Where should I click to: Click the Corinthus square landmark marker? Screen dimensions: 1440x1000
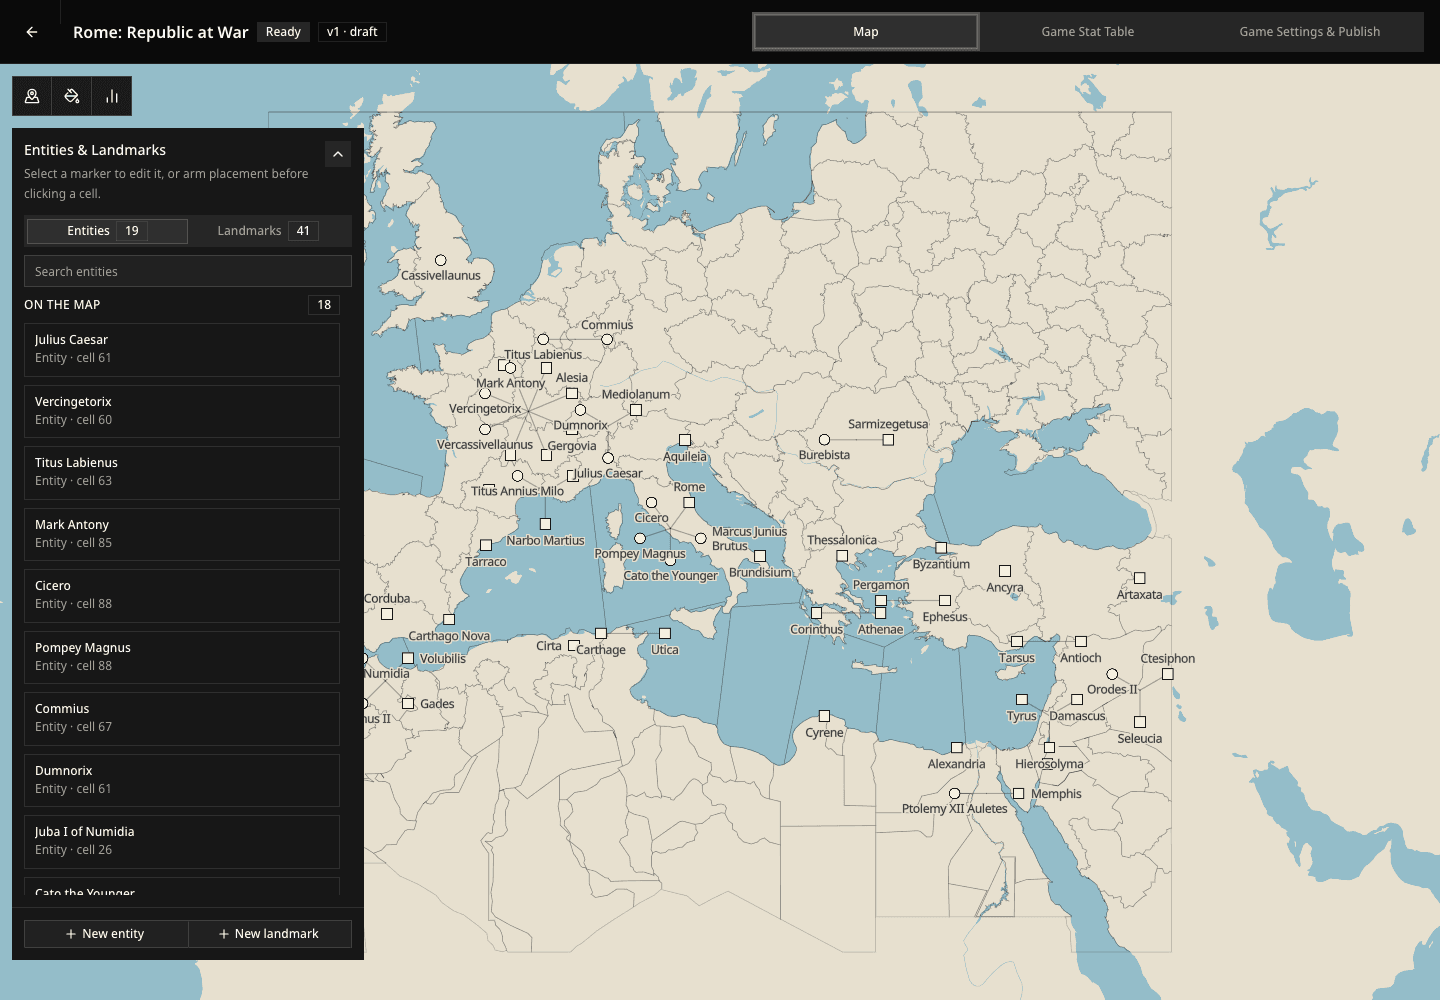click(816, 613)
